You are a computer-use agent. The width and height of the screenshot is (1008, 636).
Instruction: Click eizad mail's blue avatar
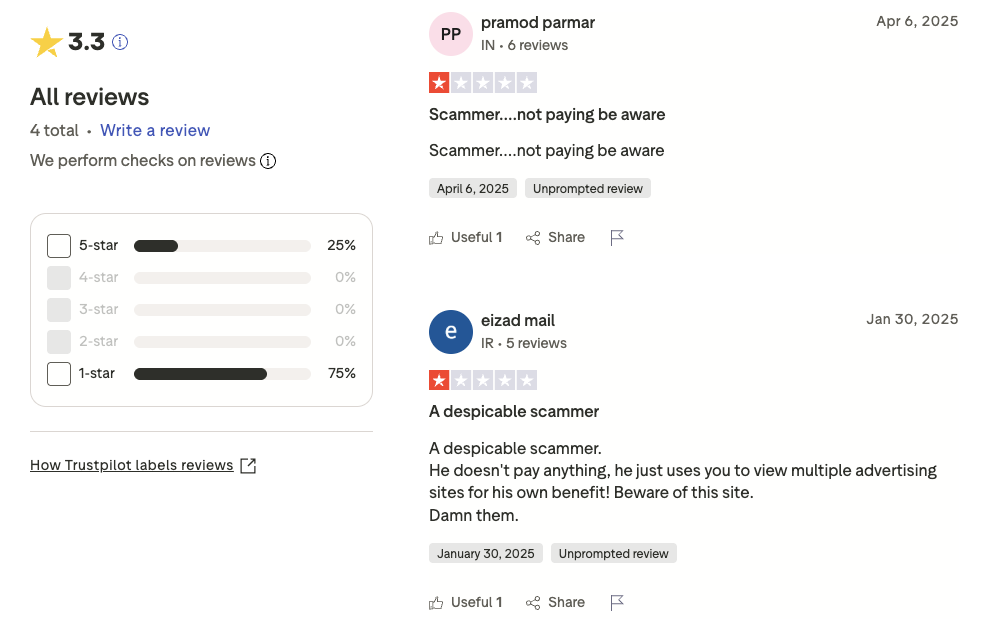451,331
